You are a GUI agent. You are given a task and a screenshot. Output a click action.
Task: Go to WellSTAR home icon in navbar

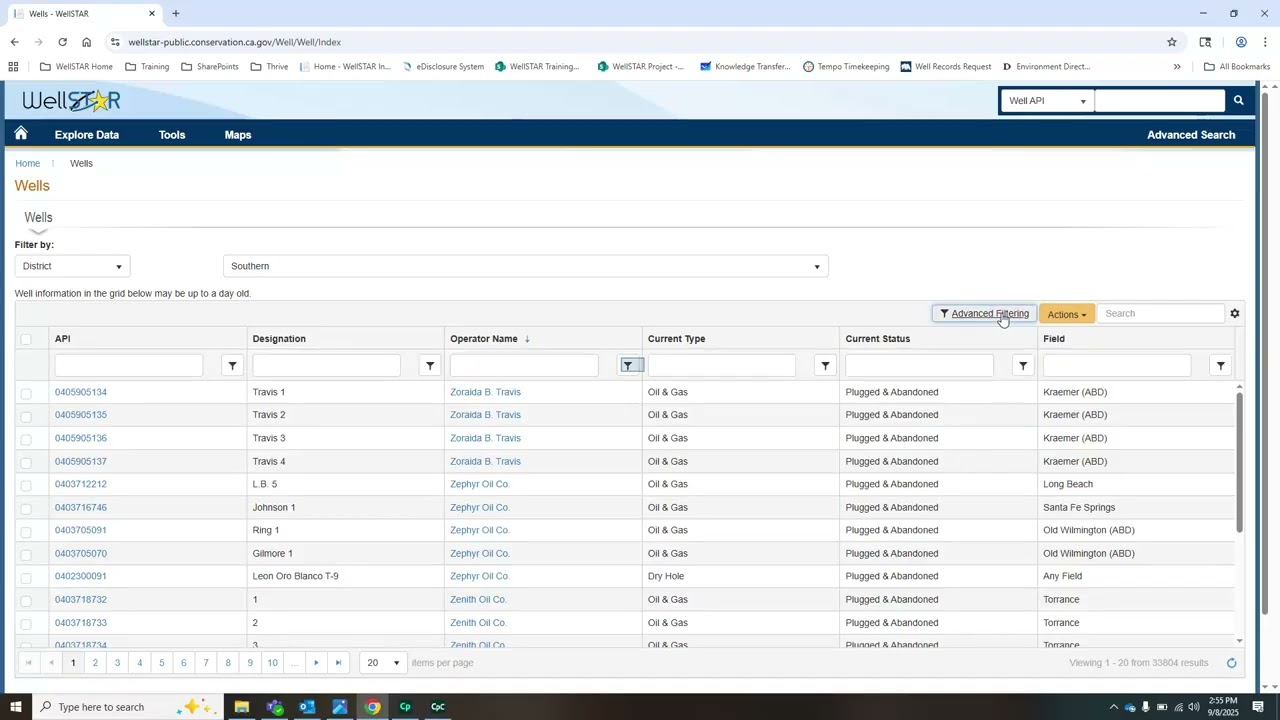pyautogui.click(x=21, y=134)
